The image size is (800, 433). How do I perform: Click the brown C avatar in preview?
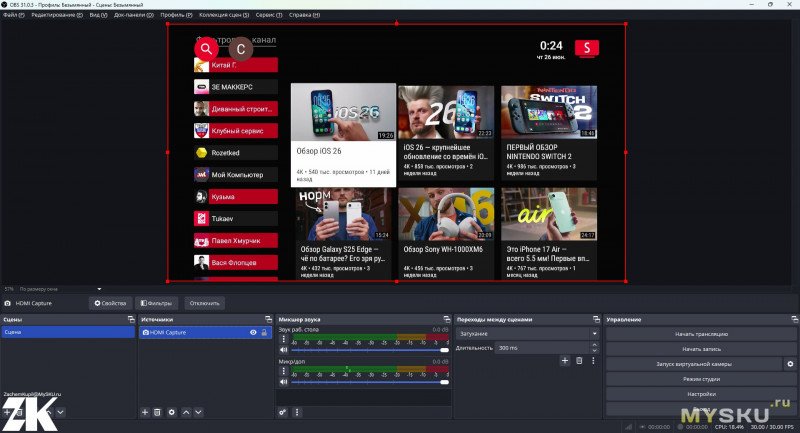(240, 49)
